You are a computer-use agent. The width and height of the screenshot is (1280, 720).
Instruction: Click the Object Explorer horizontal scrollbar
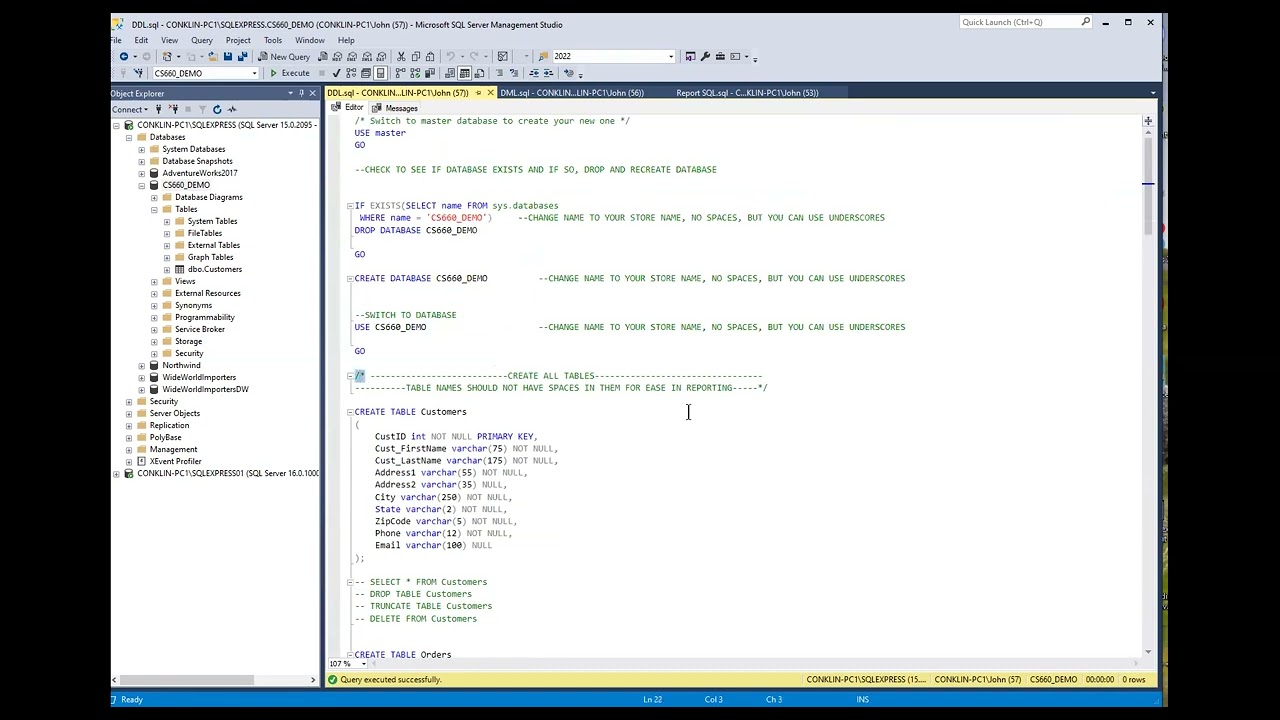pos(185,680)
